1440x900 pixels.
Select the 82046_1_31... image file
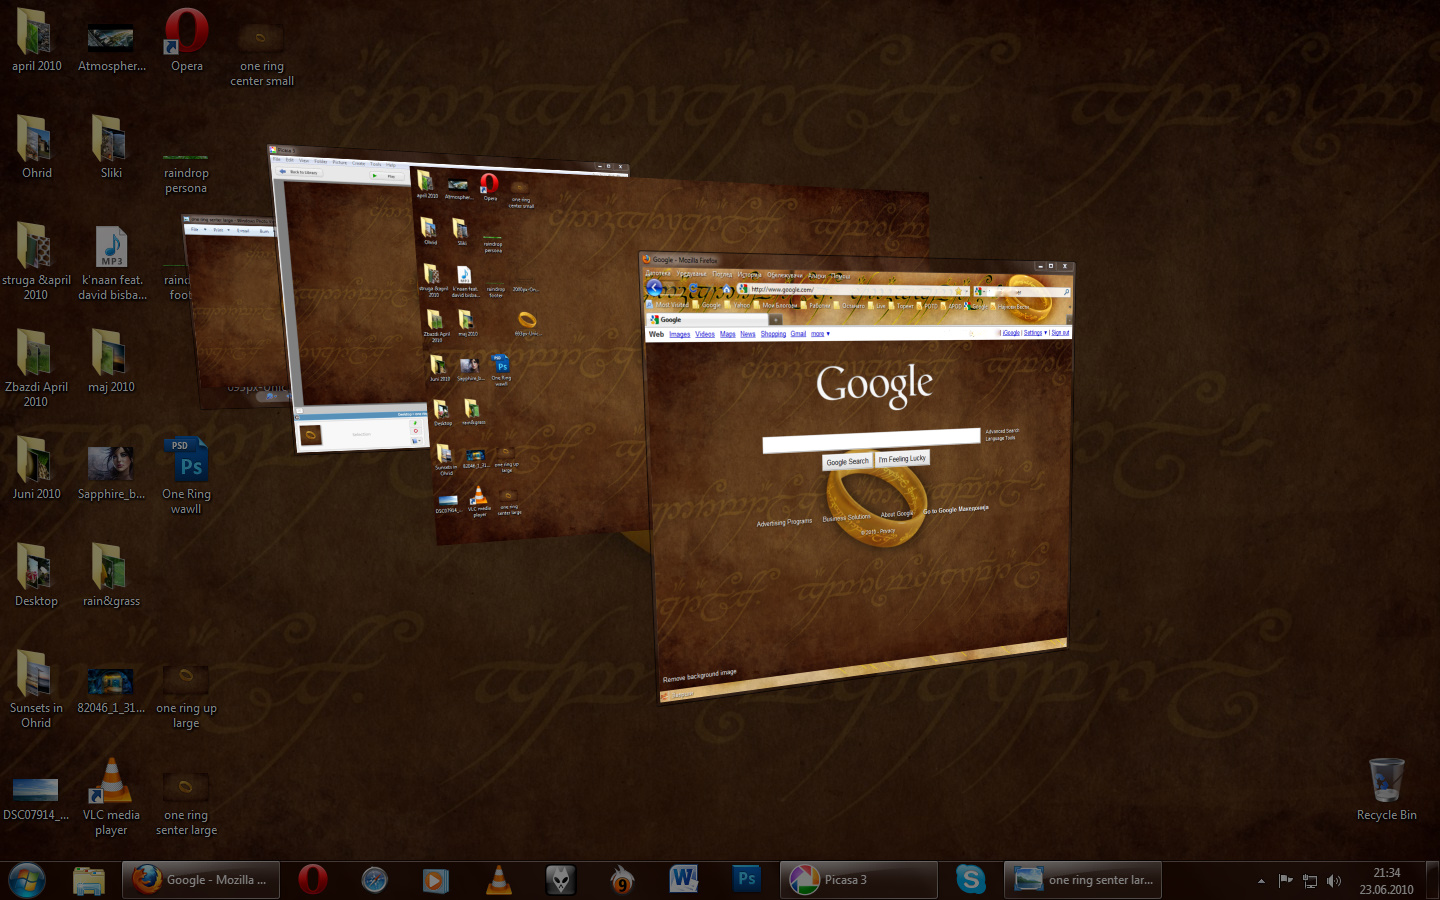click(111, 692)
